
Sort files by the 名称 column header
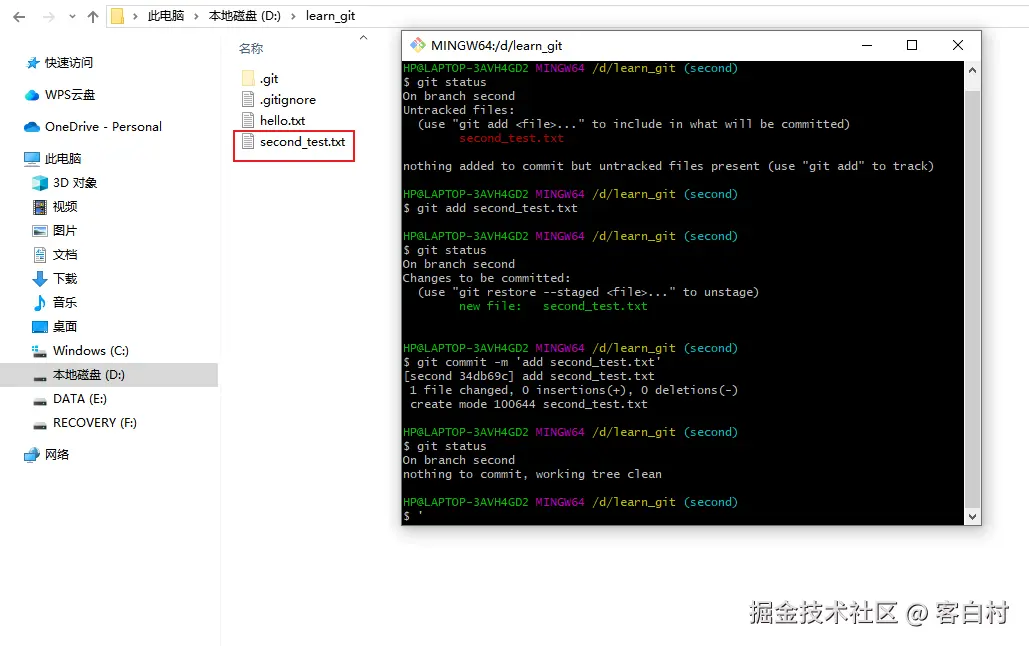(x=250, y=48)
